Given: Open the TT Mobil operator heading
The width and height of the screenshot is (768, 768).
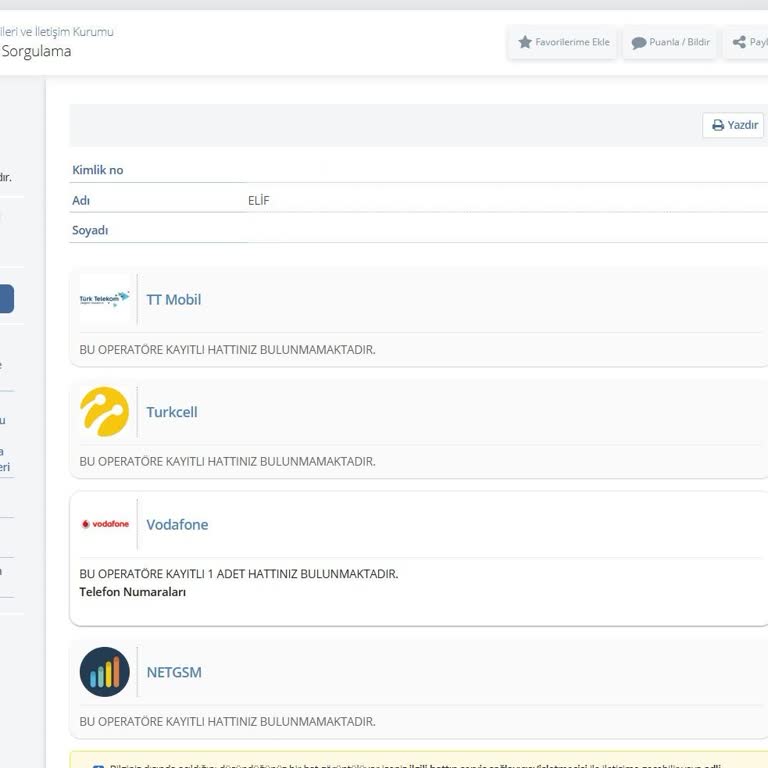Looking at the screenshot, I should point(174,300).
